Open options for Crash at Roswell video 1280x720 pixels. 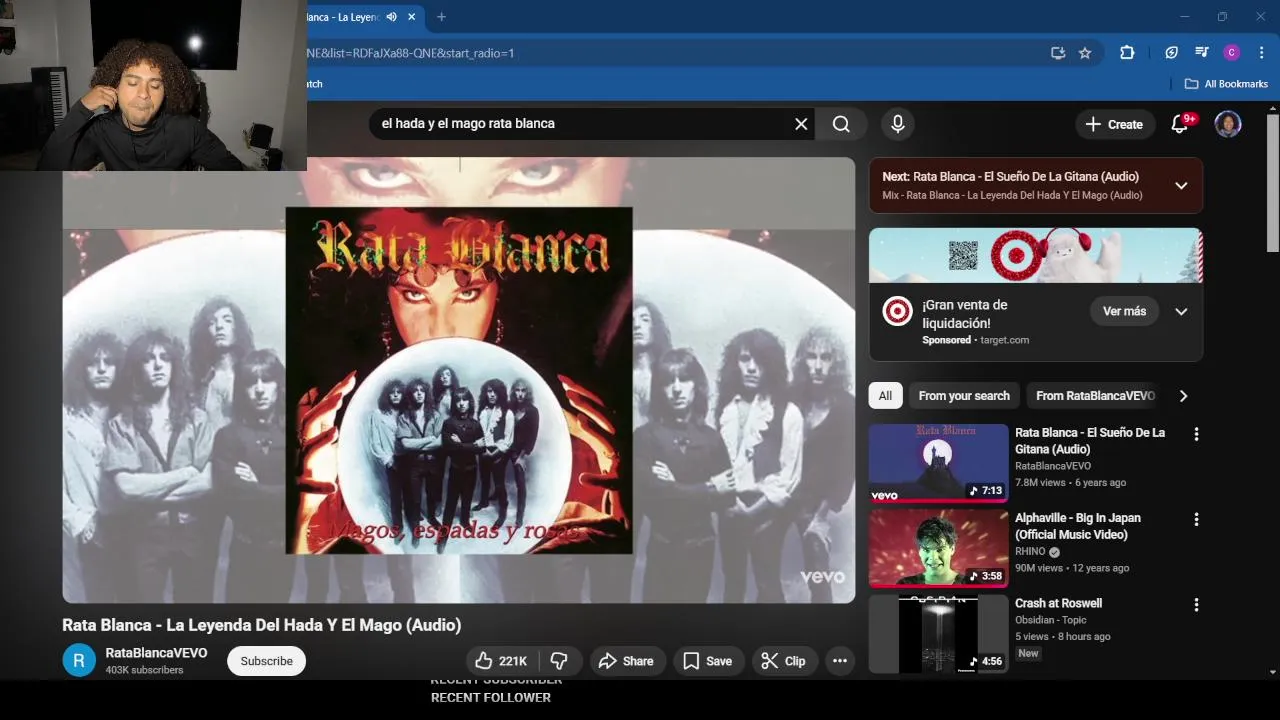pos(1196,605)
